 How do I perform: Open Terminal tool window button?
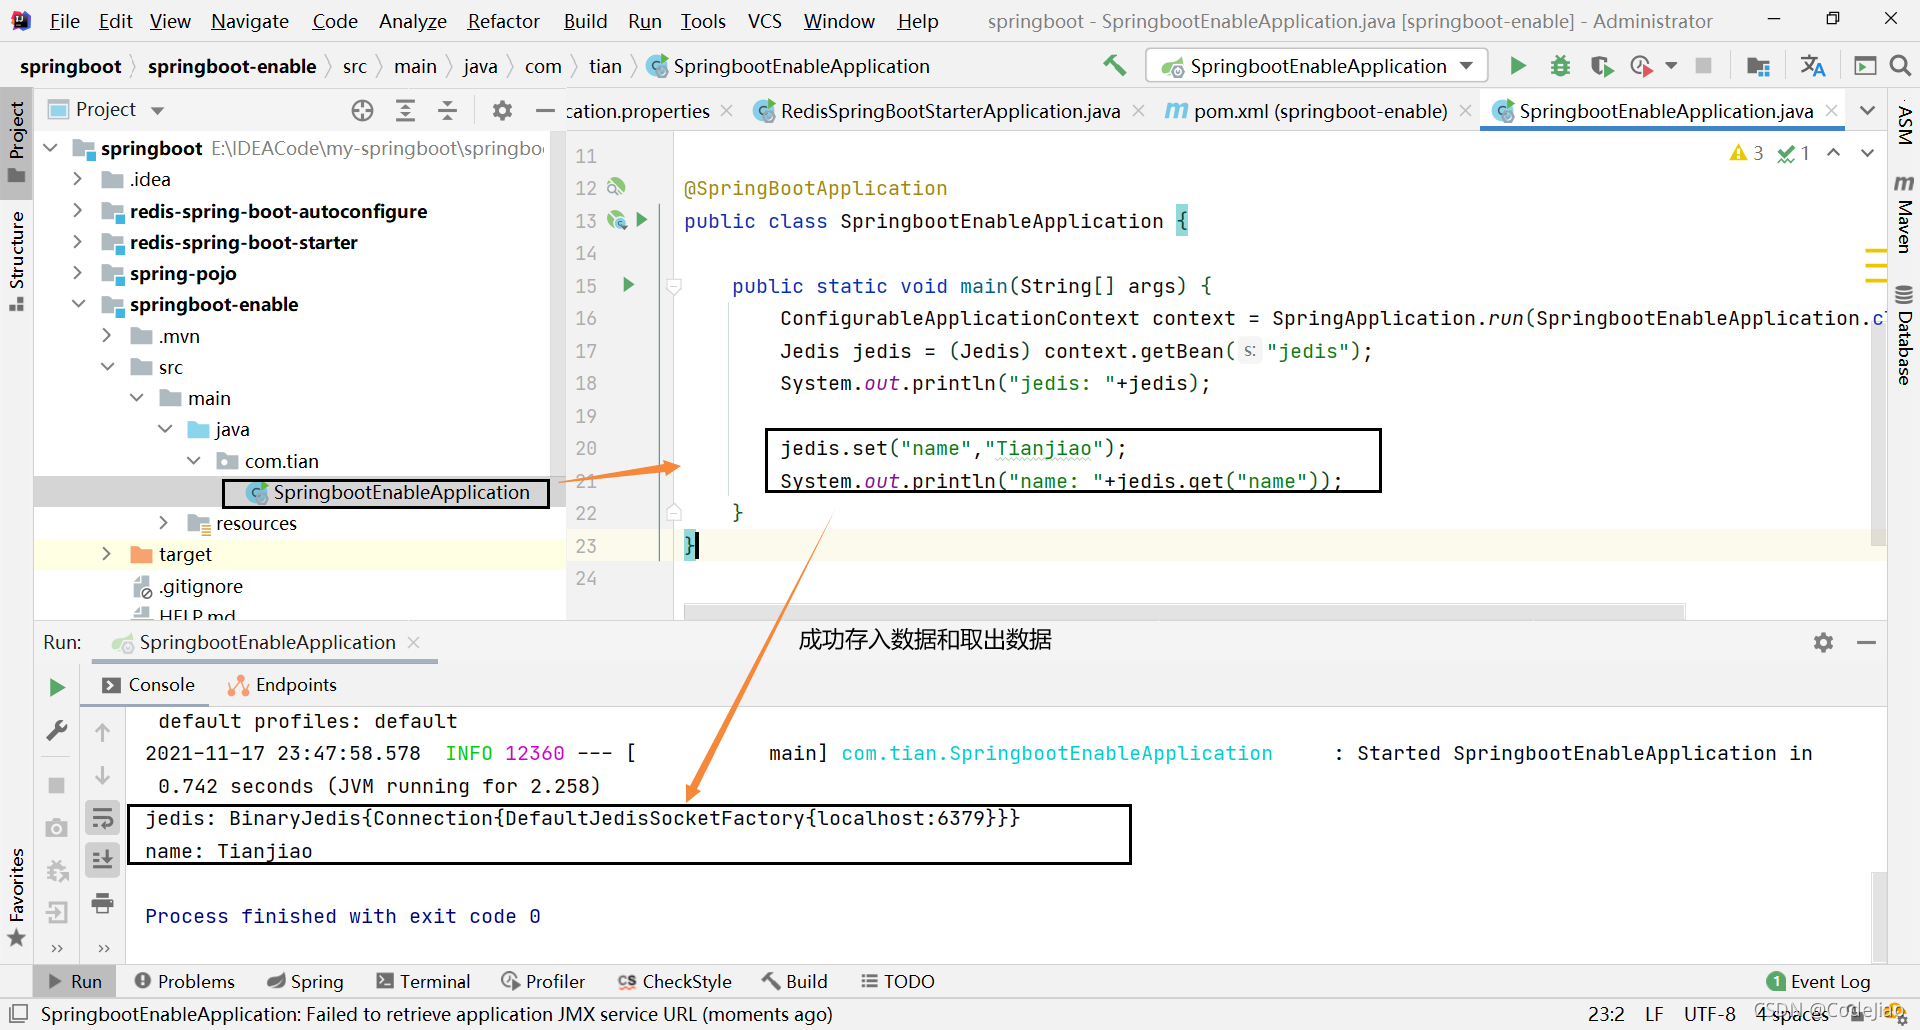coord(423,981)
